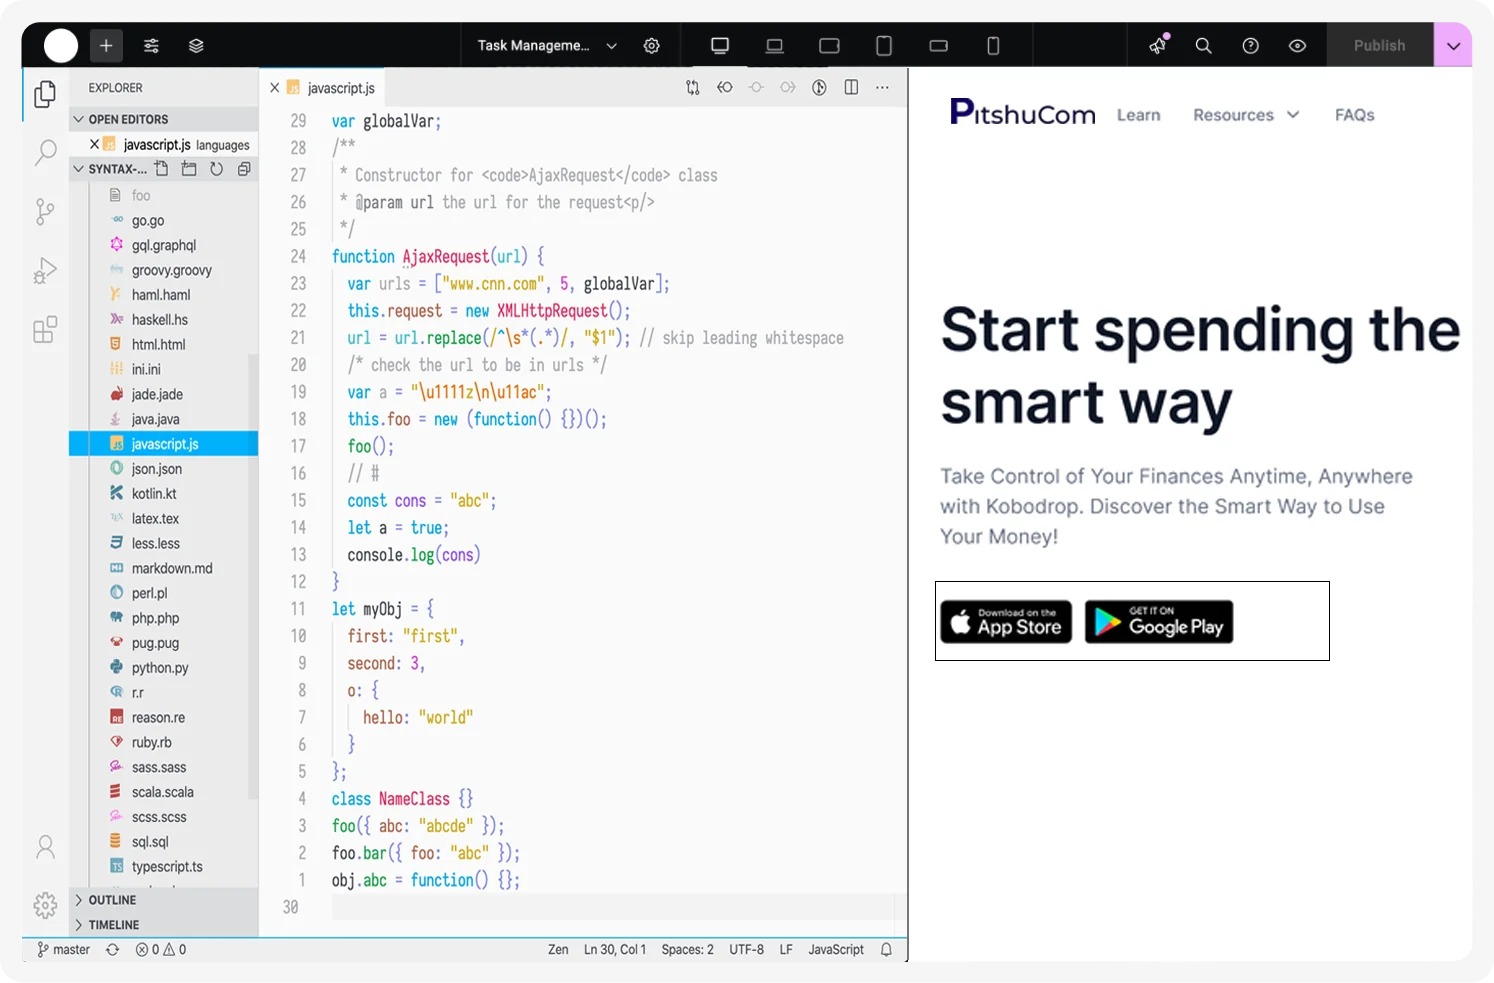The width and height of the screenshot is (1494, 983).
Task: Open the Accounts icon in activity bar
Action: [45, 847]
